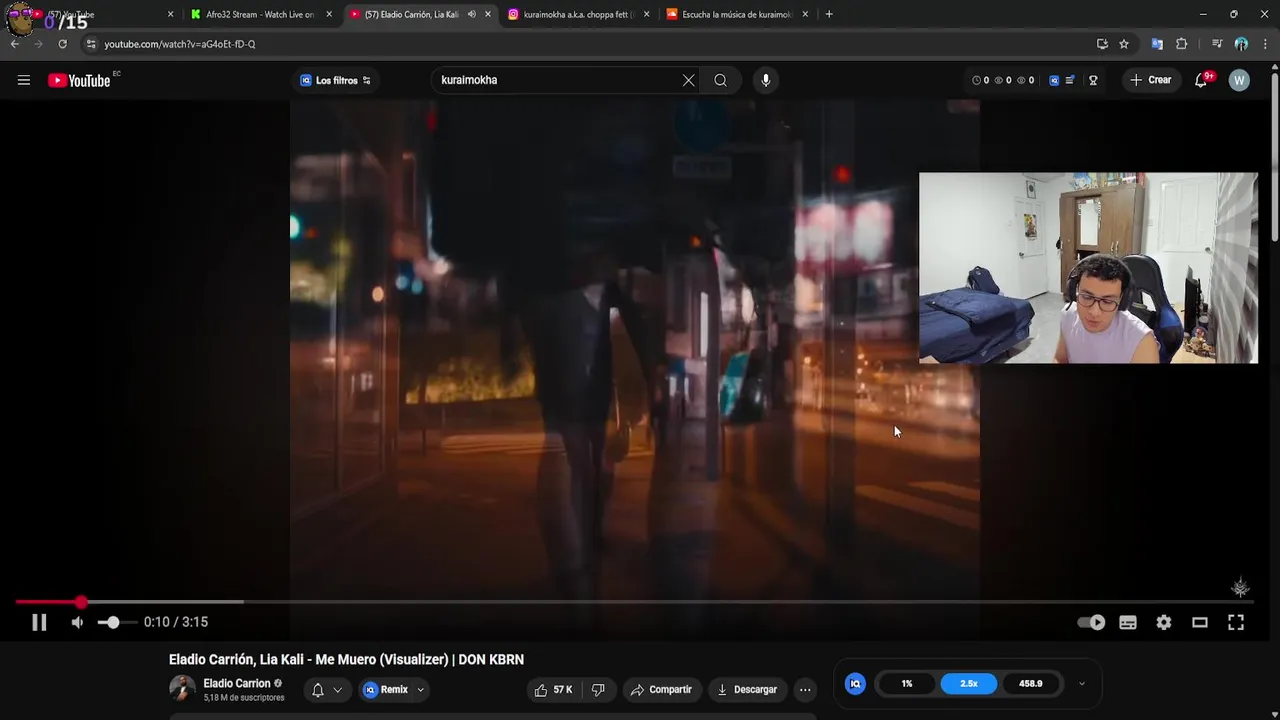Screen dimensions: 1280x720
Task: Open the notification bell subscription options
Action: coord(327,690)
